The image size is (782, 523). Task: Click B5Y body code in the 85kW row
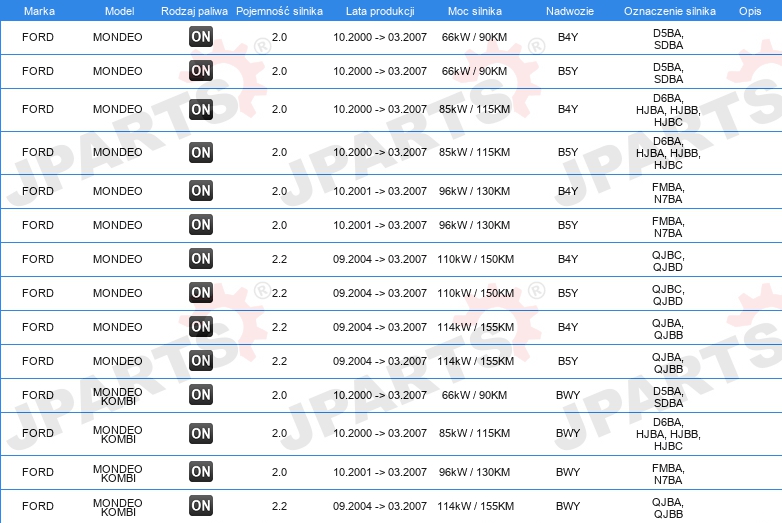pos(568,152)
